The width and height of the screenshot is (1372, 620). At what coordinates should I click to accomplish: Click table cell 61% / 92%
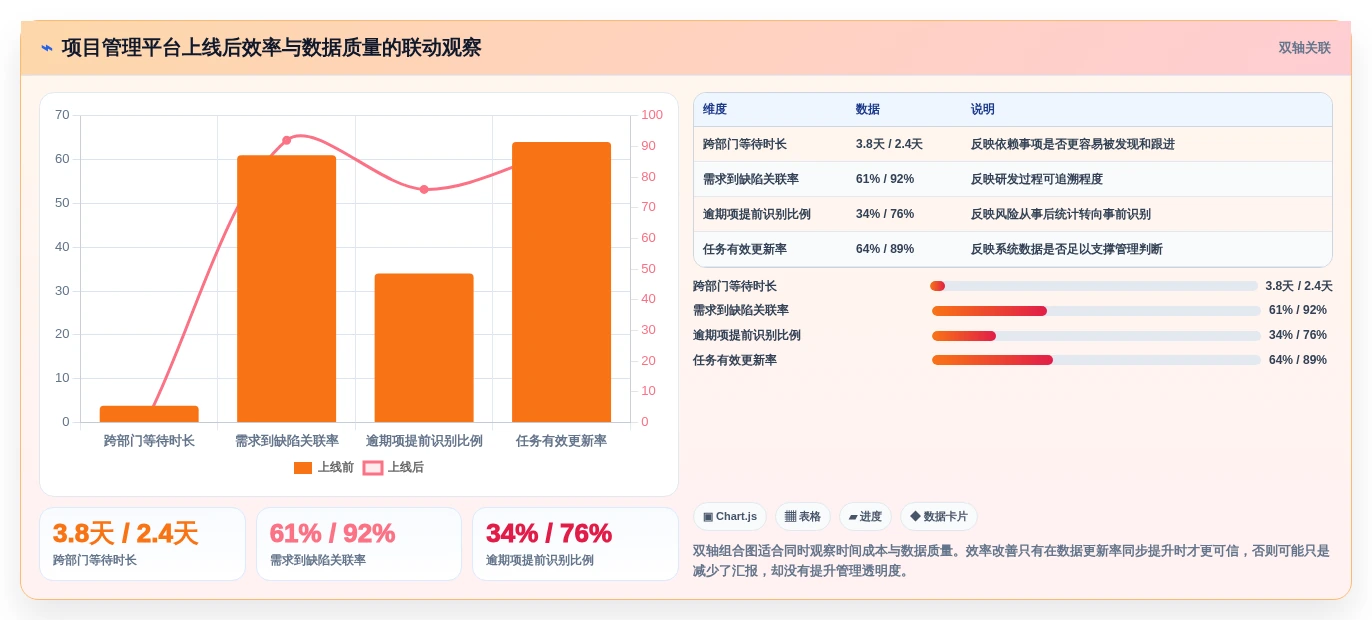coord(885,179)
